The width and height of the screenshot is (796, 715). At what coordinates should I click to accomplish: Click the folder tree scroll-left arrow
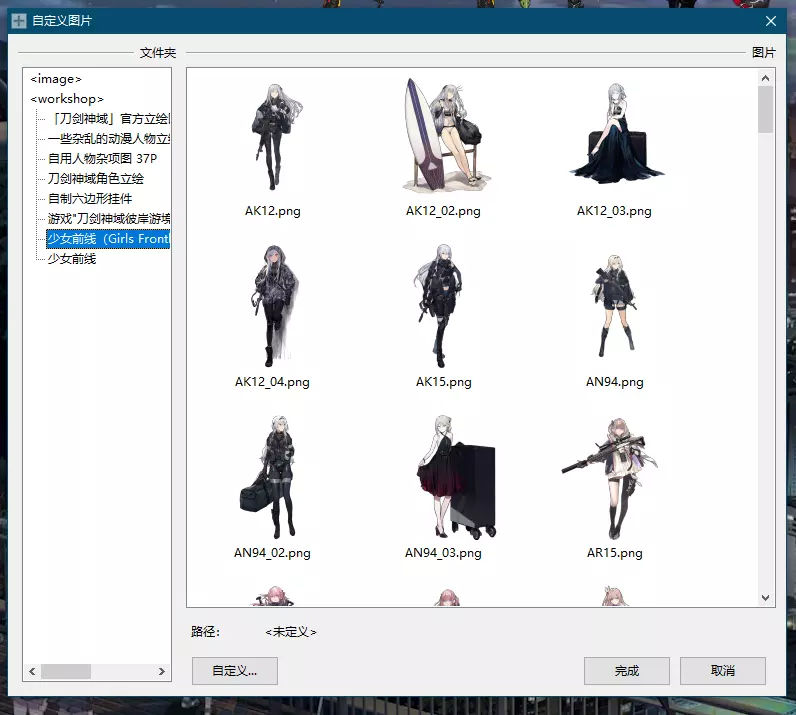(32, 671)
